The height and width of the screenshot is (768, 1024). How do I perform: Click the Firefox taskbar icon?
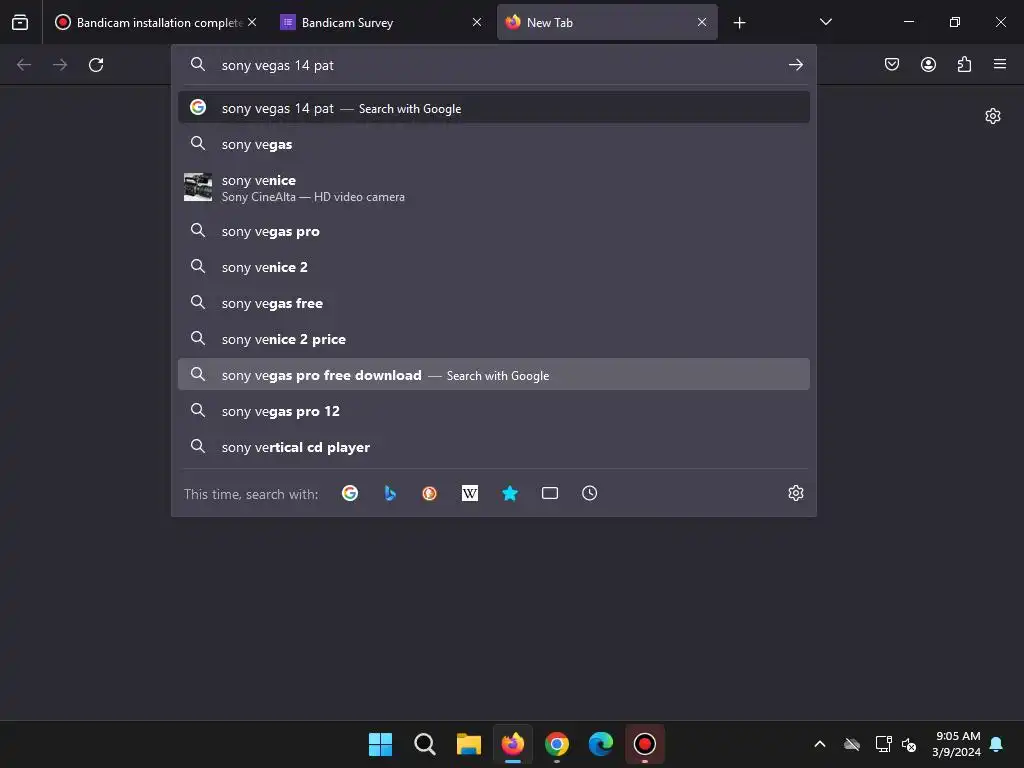[x=513, y=744]
